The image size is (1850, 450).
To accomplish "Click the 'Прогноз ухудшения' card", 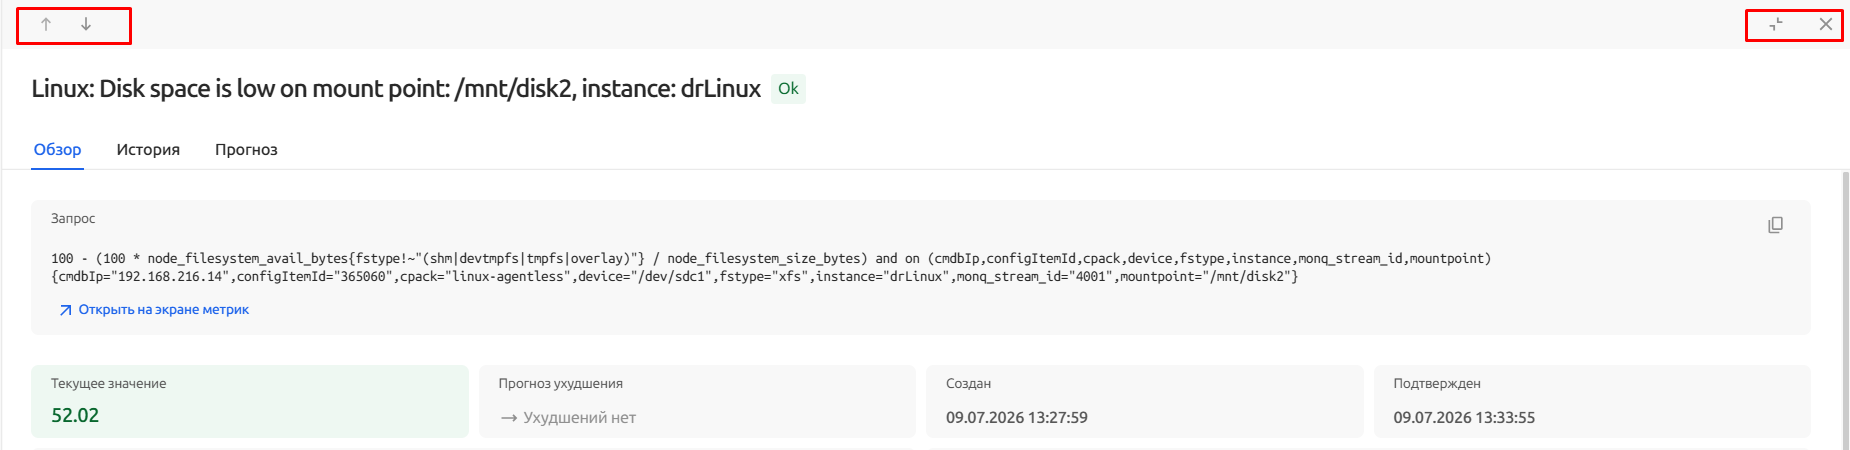I will click(697, 401).
